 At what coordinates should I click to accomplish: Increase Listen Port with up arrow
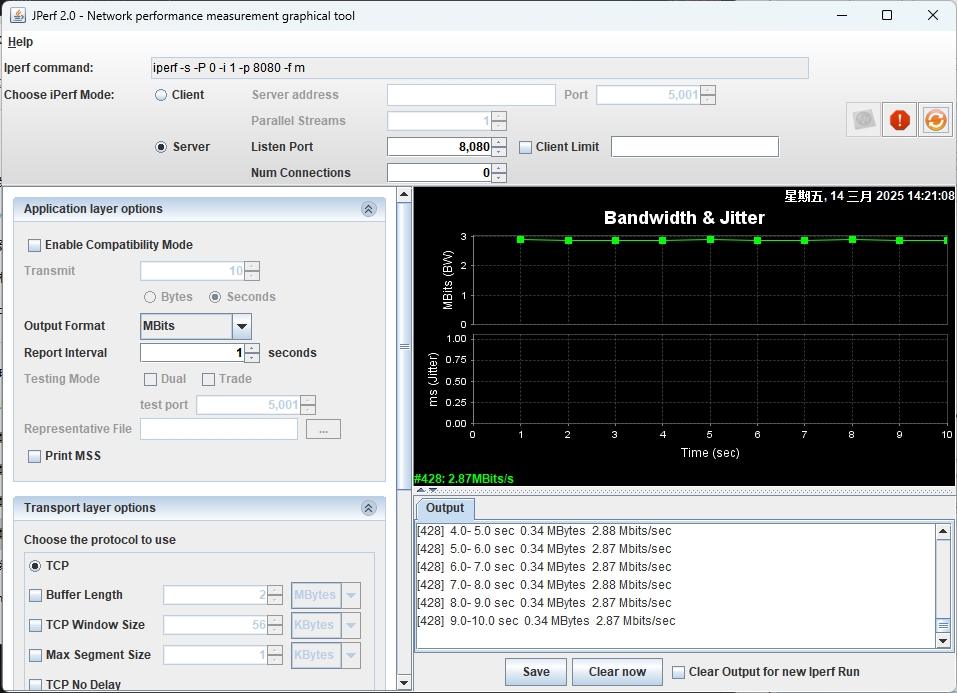(x=499, y=142)
